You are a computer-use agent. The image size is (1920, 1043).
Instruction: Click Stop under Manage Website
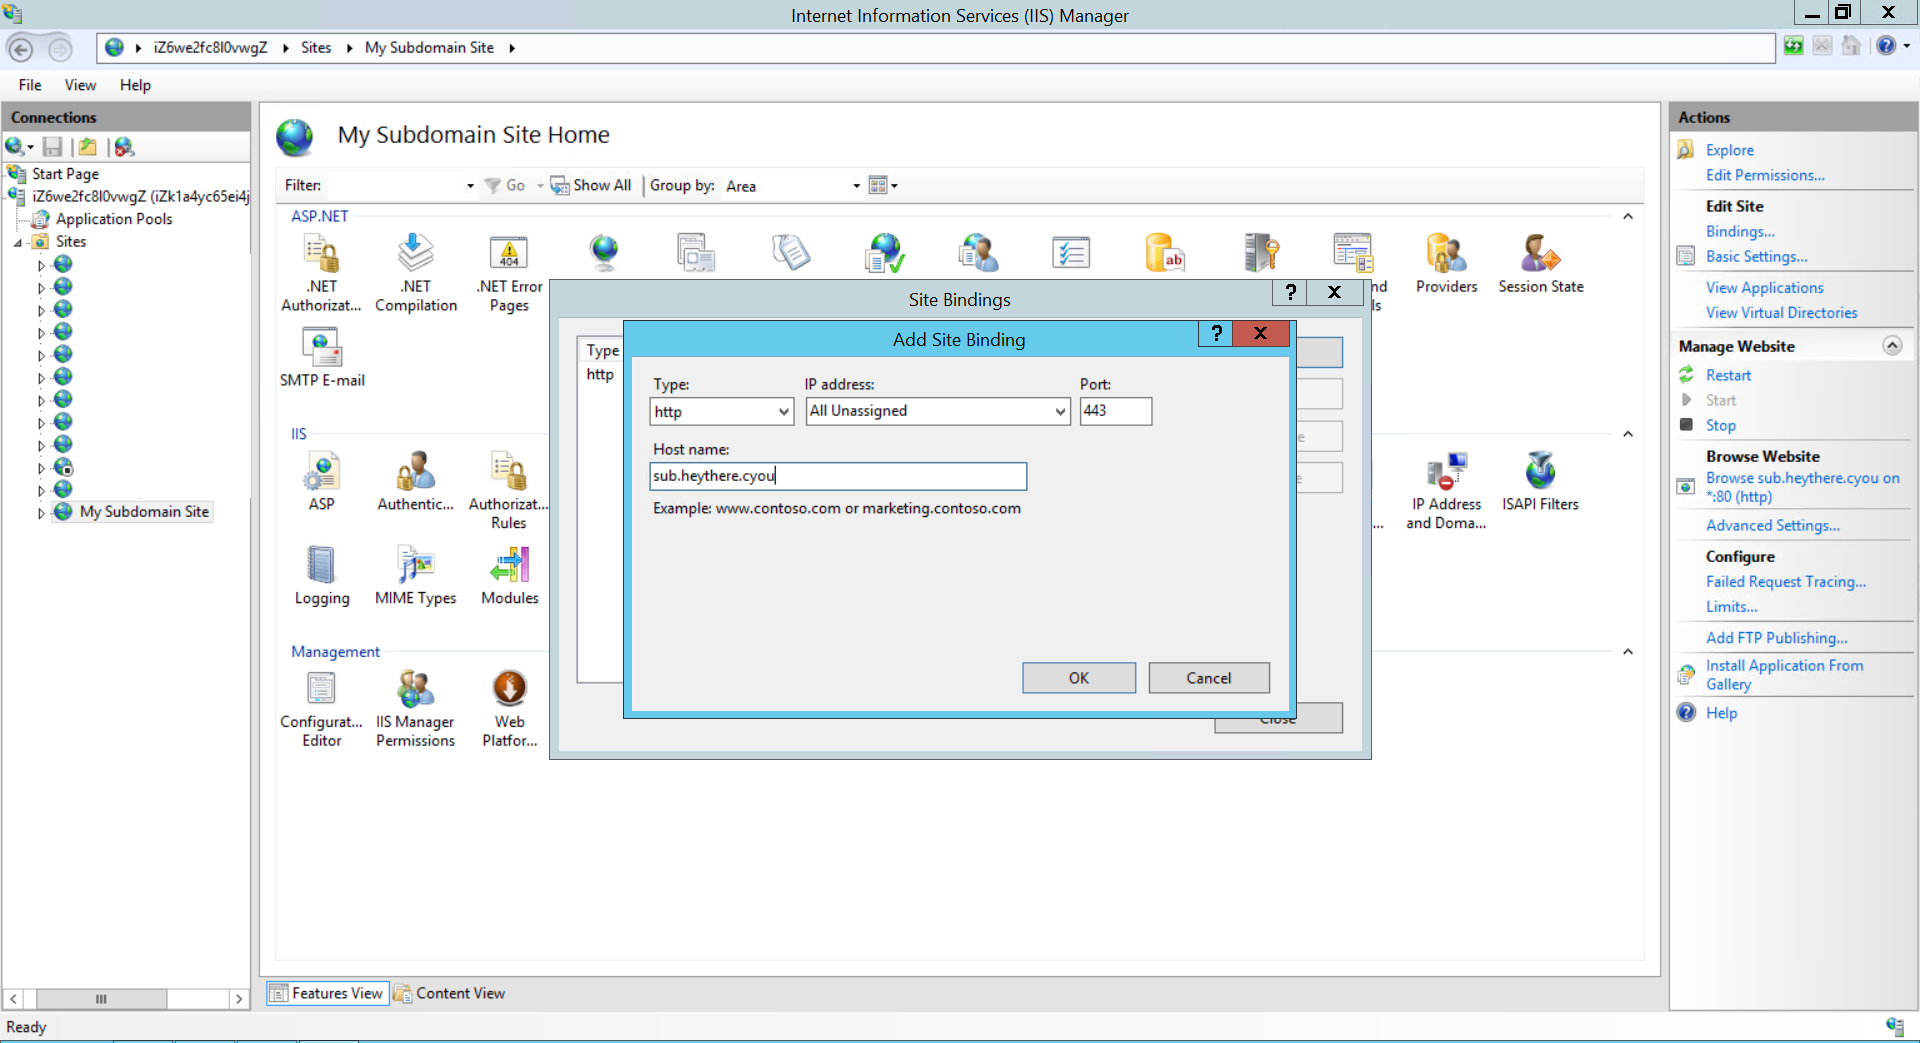point(1720,426)
